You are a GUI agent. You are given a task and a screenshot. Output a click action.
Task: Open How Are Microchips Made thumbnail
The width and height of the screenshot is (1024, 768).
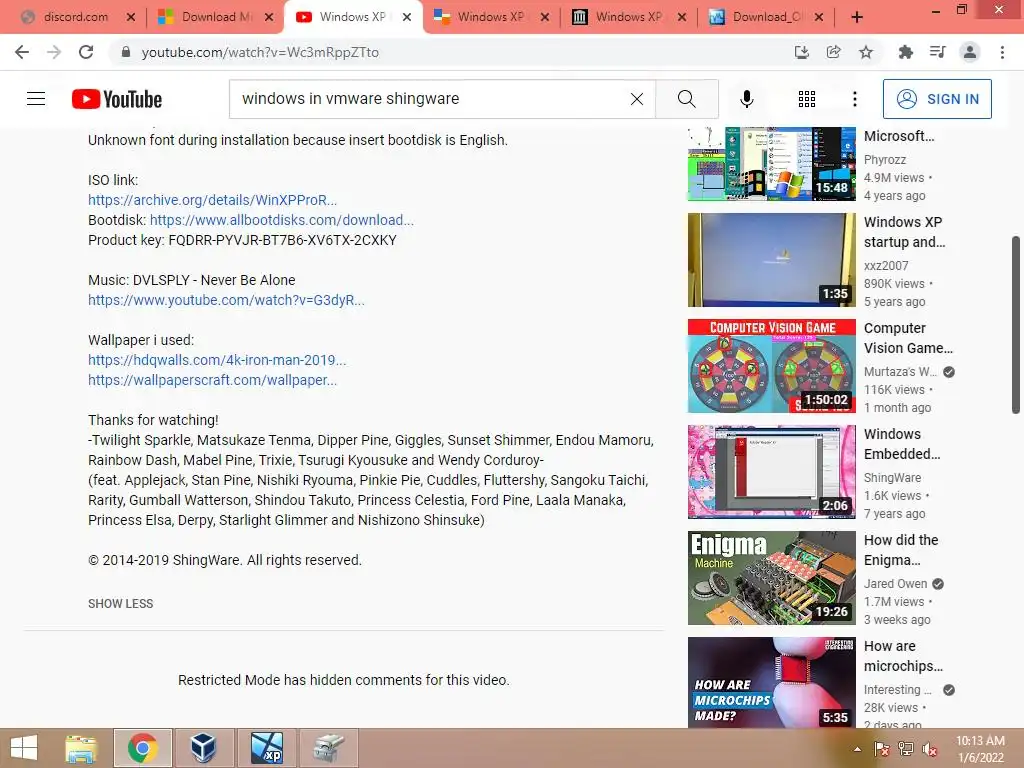771,682
